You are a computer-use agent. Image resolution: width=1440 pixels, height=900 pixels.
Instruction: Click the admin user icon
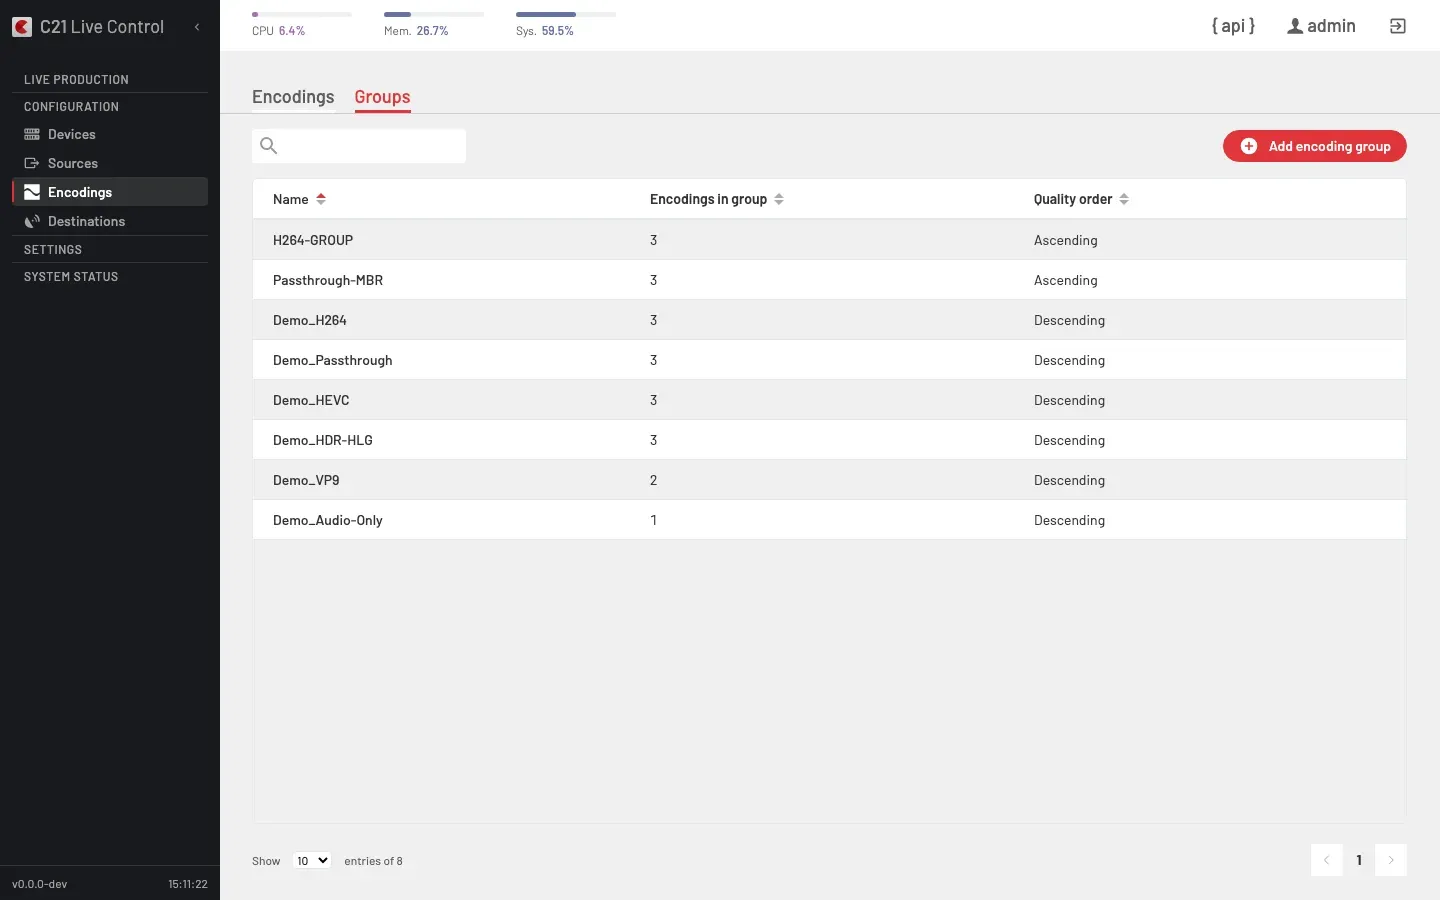click(x=1295, y=26)
